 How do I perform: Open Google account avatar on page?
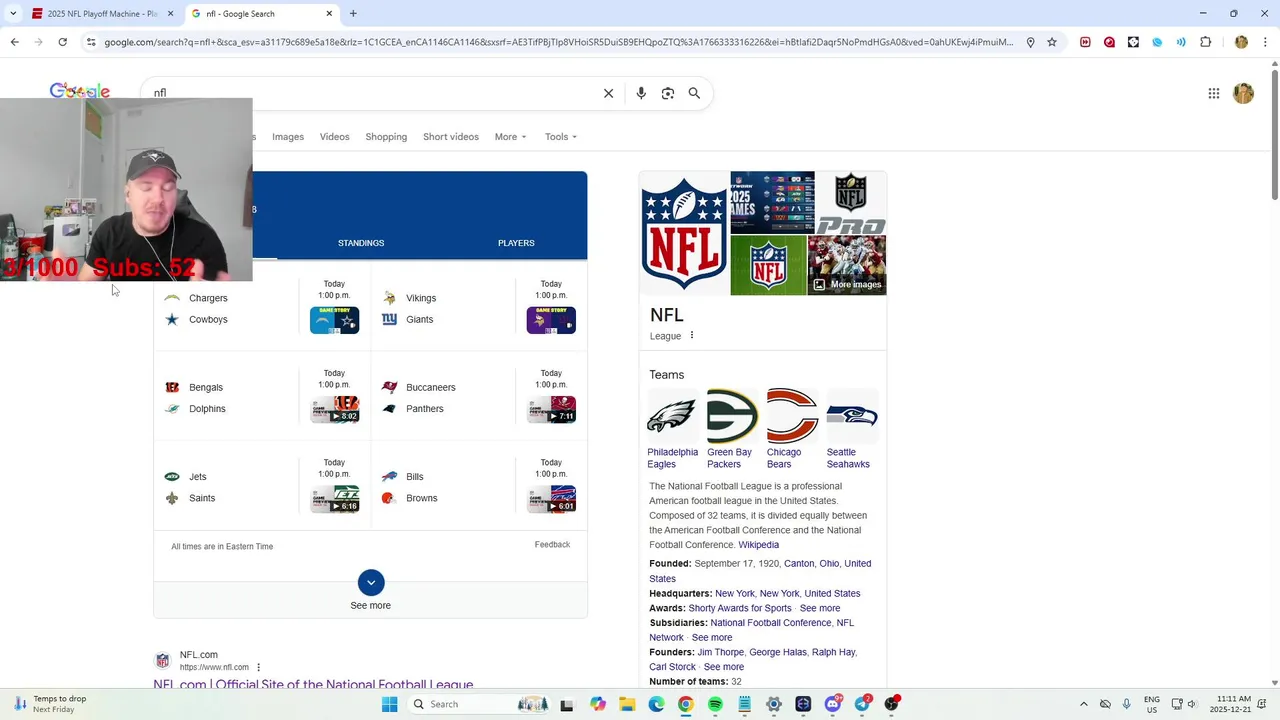[x=1244, y=93]
